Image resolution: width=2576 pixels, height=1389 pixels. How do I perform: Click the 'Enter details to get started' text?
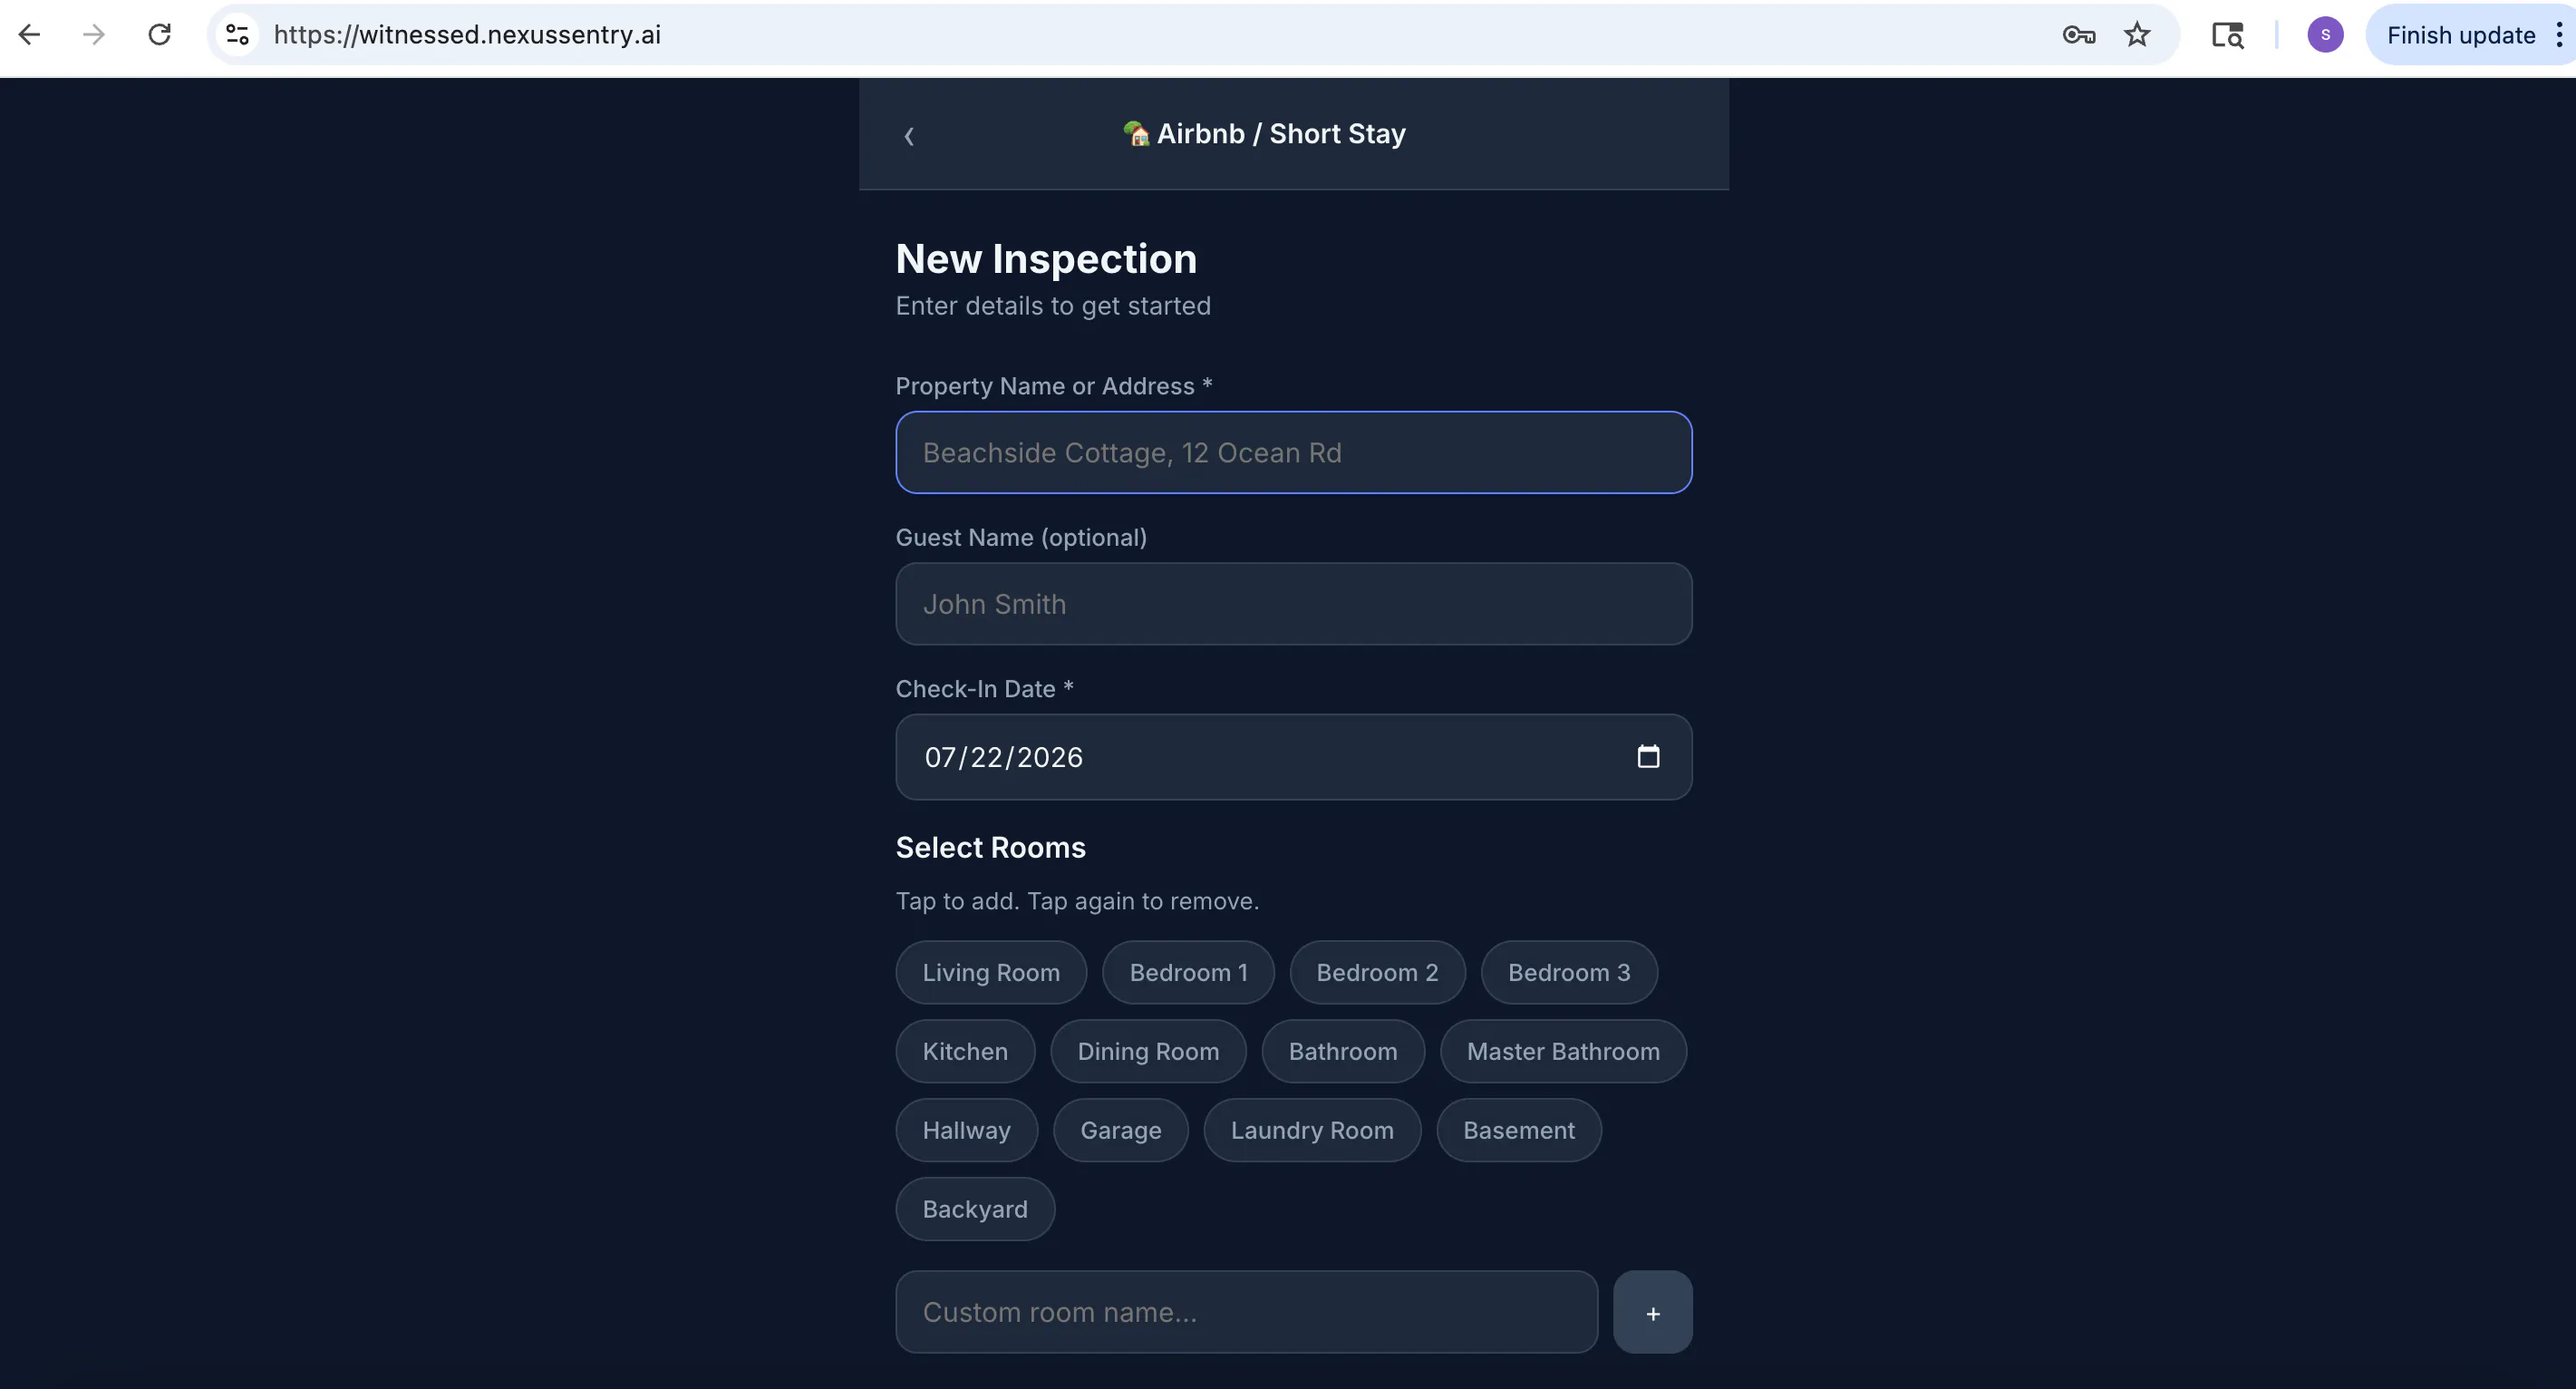tap(1053, 306)
